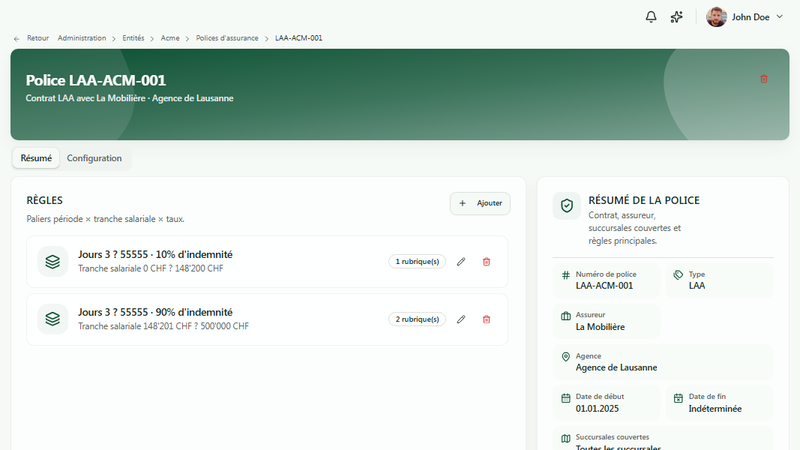Image resolution: width=800 pixels, height=450 pixels.
Task: Edit the 10% d'indemnité rule with pencil
Action: click(461, 262)
